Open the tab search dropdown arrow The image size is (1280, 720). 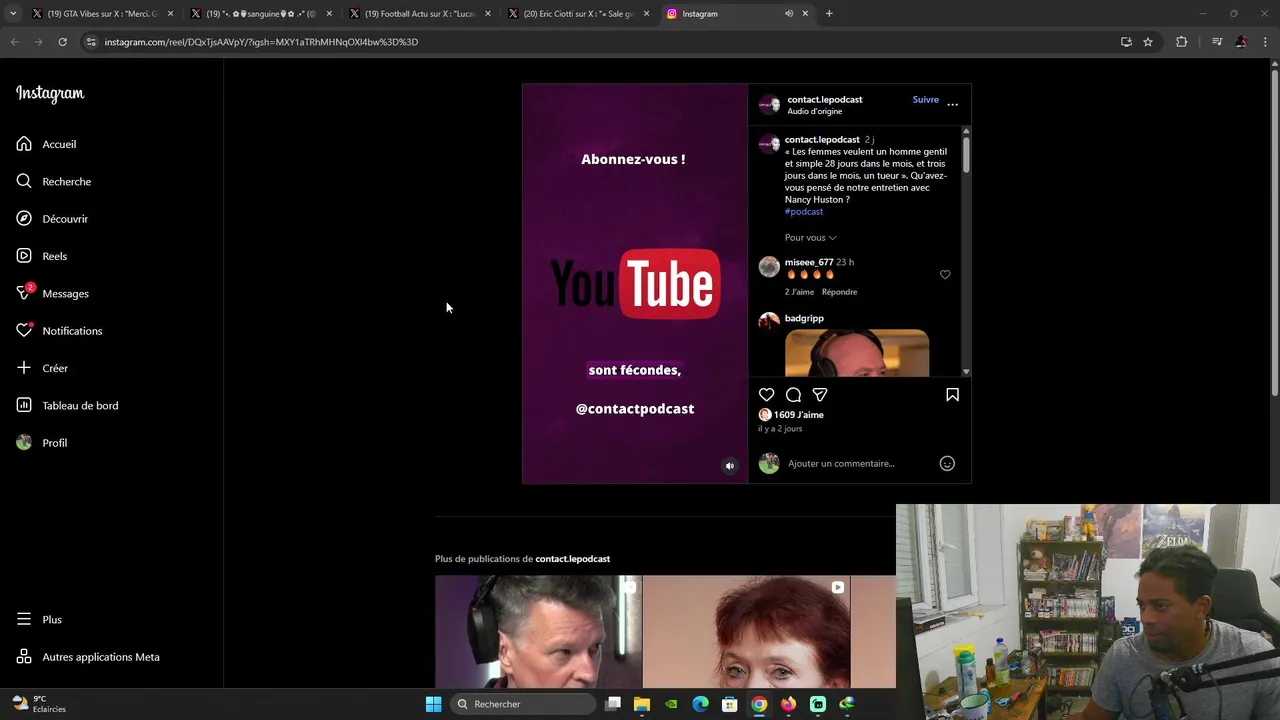click(x=12, y=14)
